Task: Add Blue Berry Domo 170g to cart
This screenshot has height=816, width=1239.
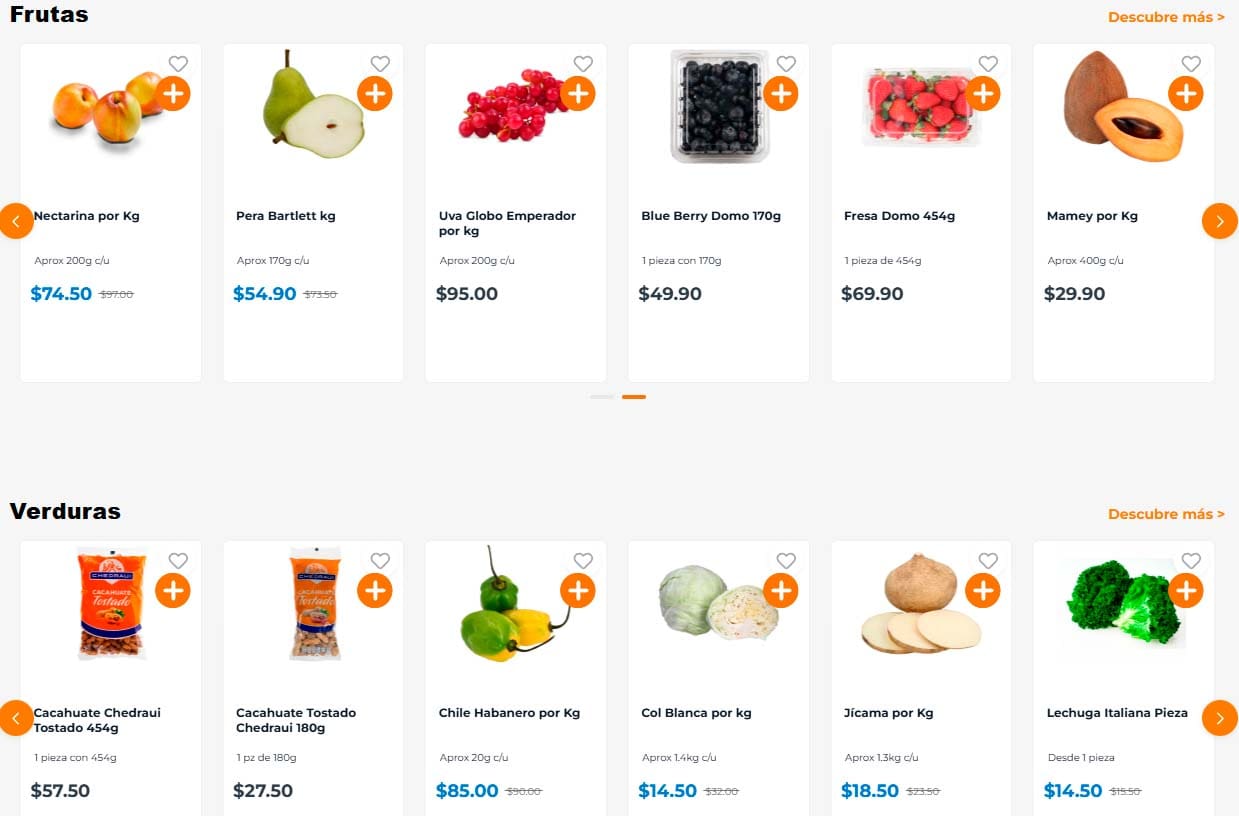Action: 780,94
